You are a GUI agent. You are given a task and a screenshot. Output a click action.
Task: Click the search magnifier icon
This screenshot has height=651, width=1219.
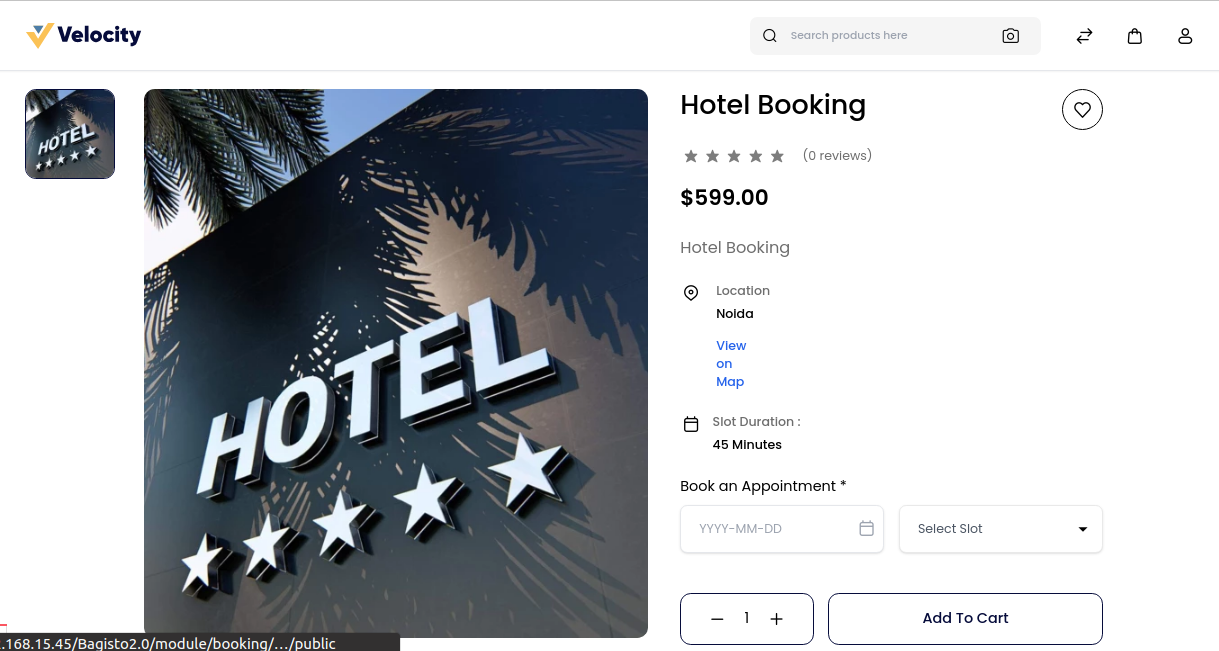click(770, 36)
